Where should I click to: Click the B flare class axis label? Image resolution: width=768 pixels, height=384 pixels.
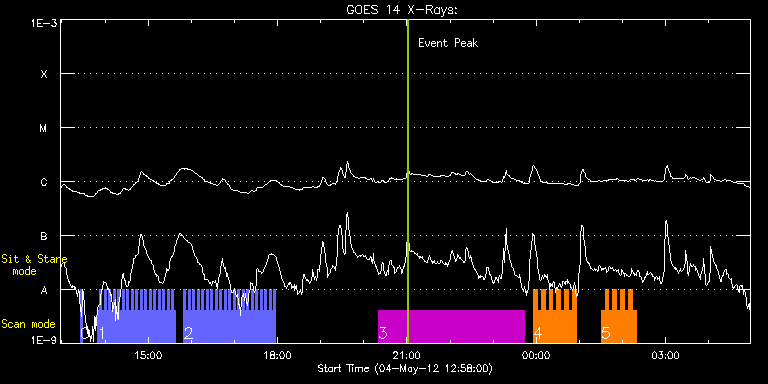coord(44,236)
